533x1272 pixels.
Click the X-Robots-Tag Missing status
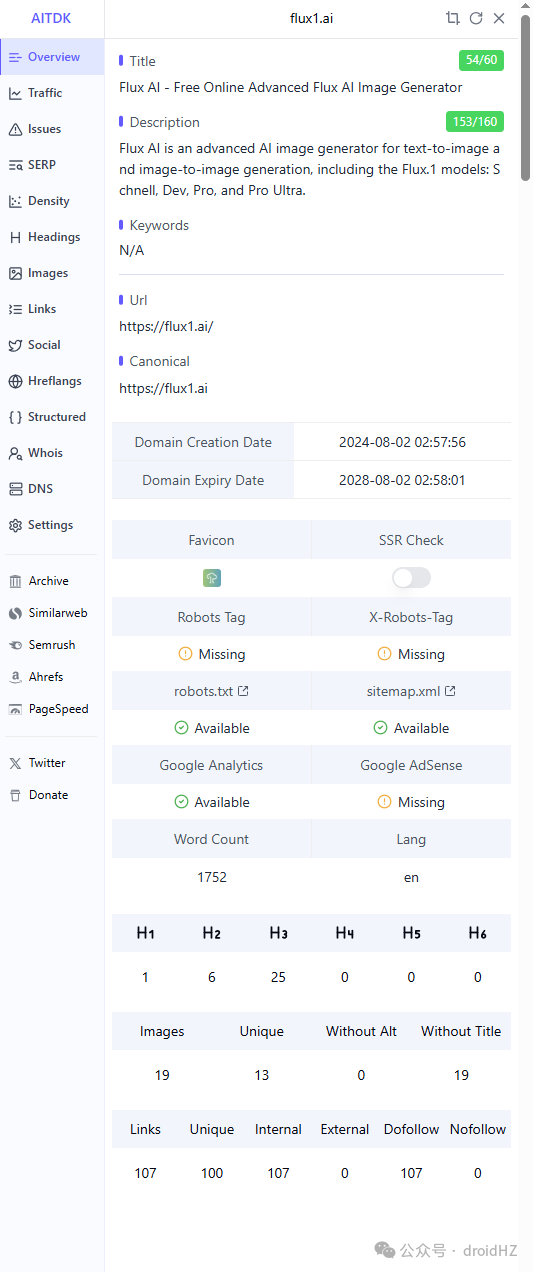(x=411, y=654)
